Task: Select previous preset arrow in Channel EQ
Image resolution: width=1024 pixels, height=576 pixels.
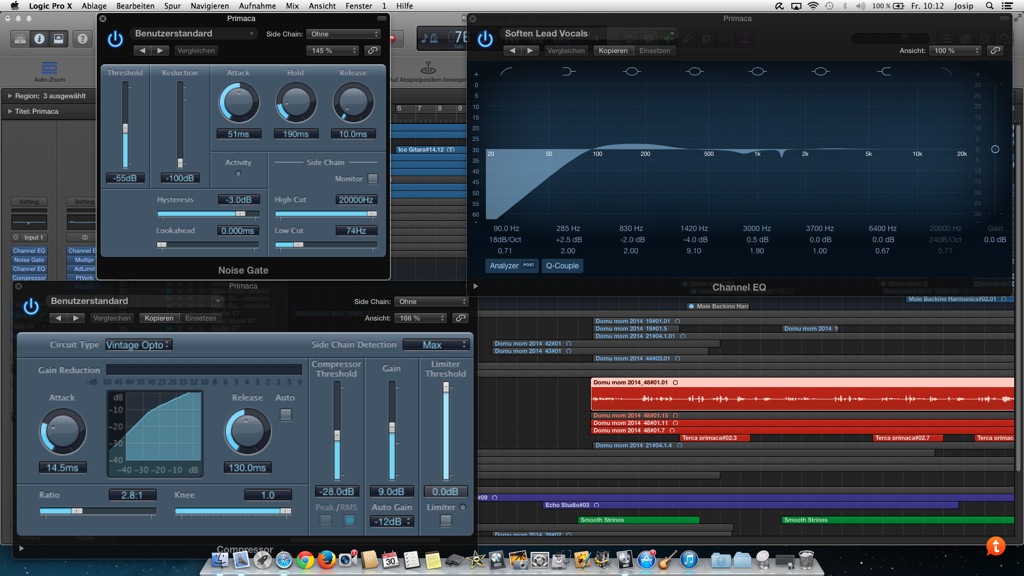Action: pos(513,50)
